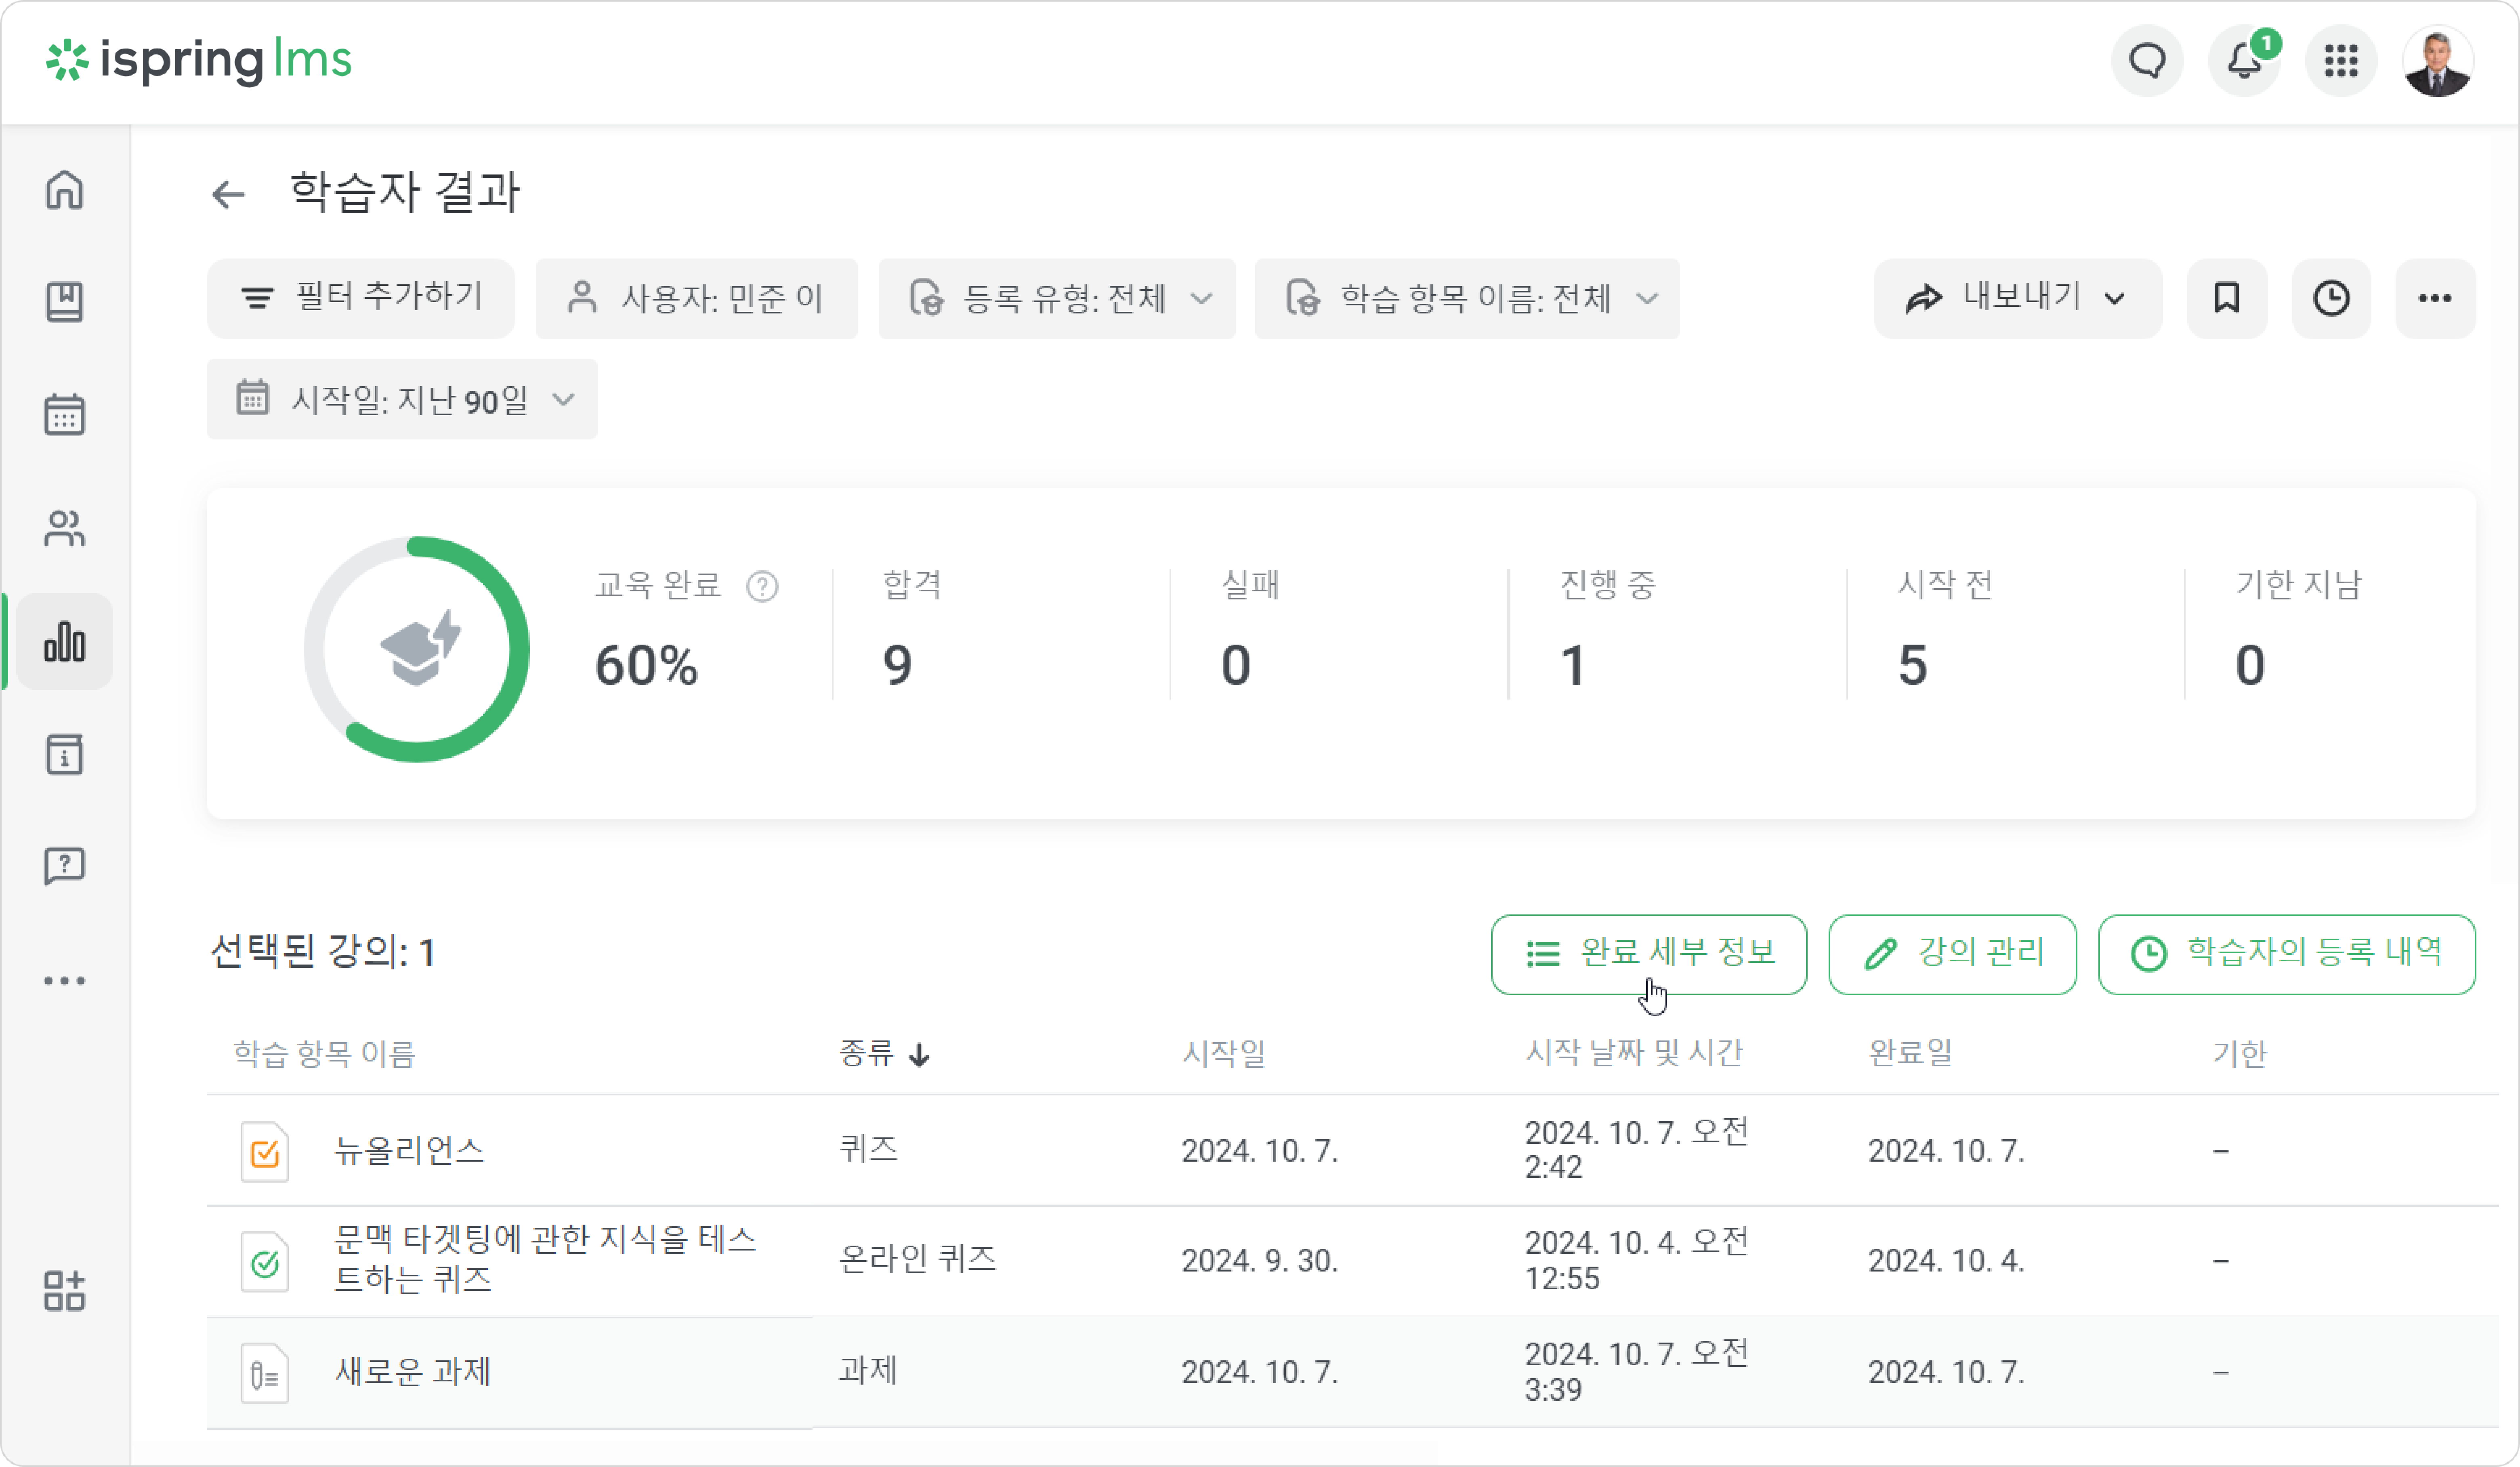Click the 60% education completion value

click(646, 666)
